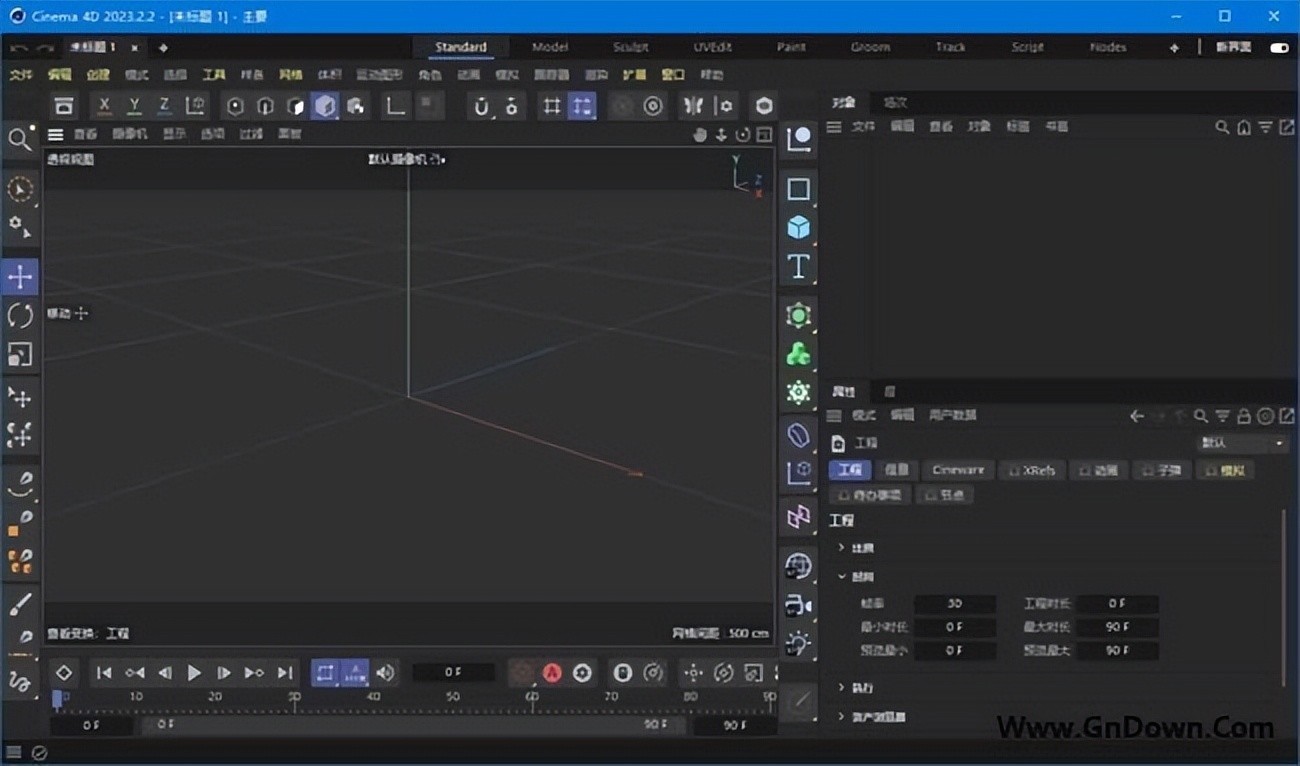
Task: Click the camera object icon
Action: [x=798, y=605]
